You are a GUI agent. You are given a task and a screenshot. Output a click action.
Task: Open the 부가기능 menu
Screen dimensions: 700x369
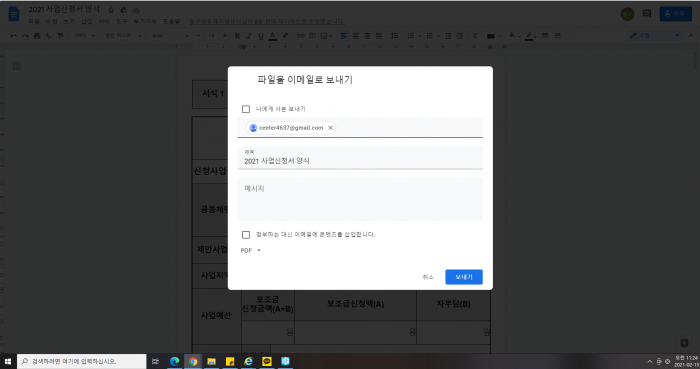click(x=145, y=21)
